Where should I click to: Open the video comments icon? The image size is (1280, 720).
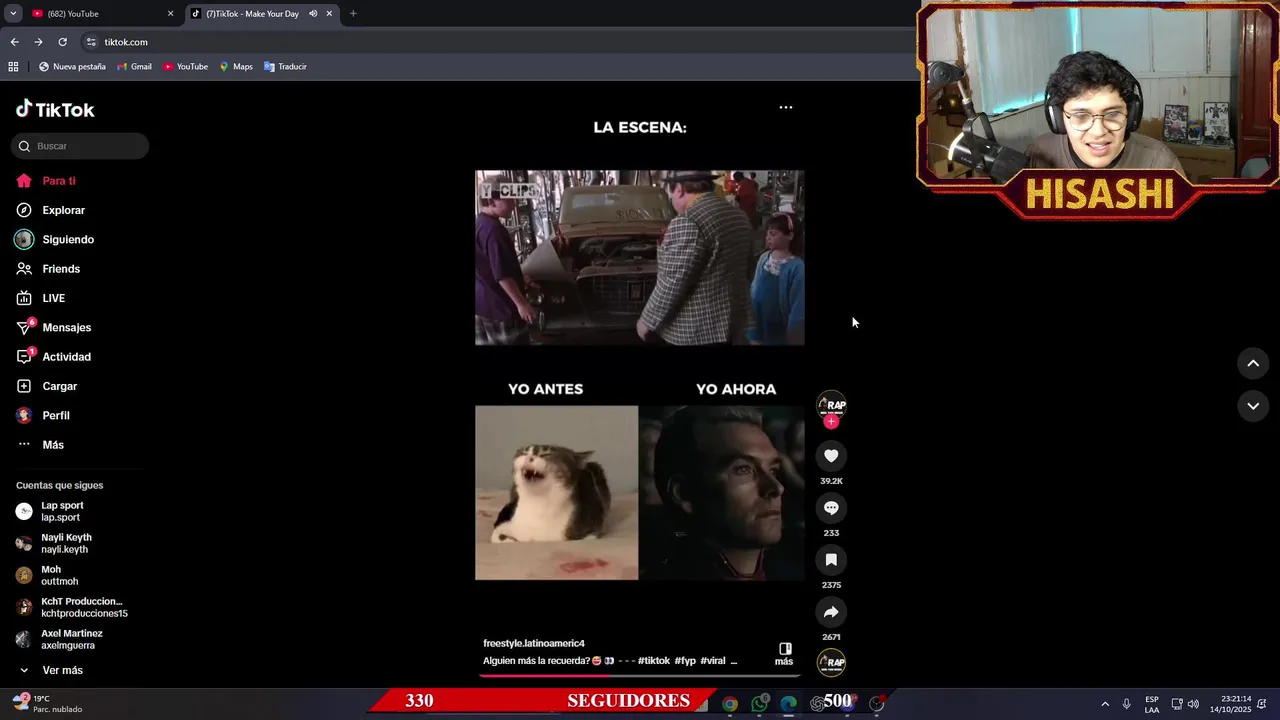[831, 508]
